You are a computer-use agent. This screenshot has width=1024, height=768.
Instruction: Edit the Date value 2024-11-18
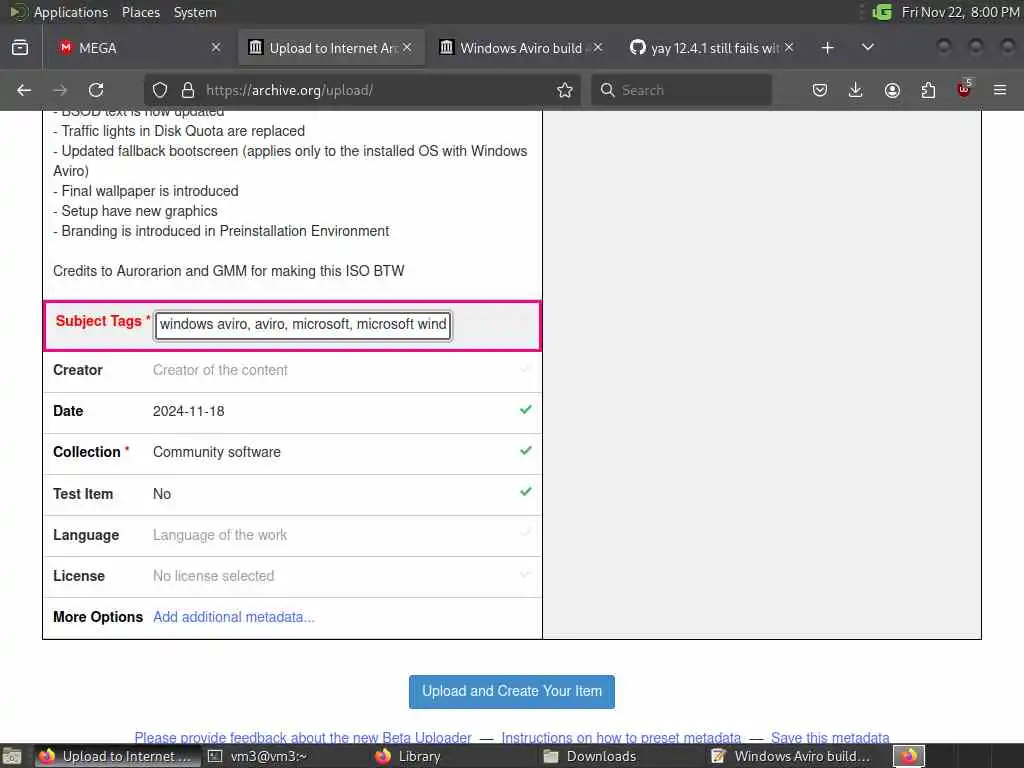click(x=189, y=411)
